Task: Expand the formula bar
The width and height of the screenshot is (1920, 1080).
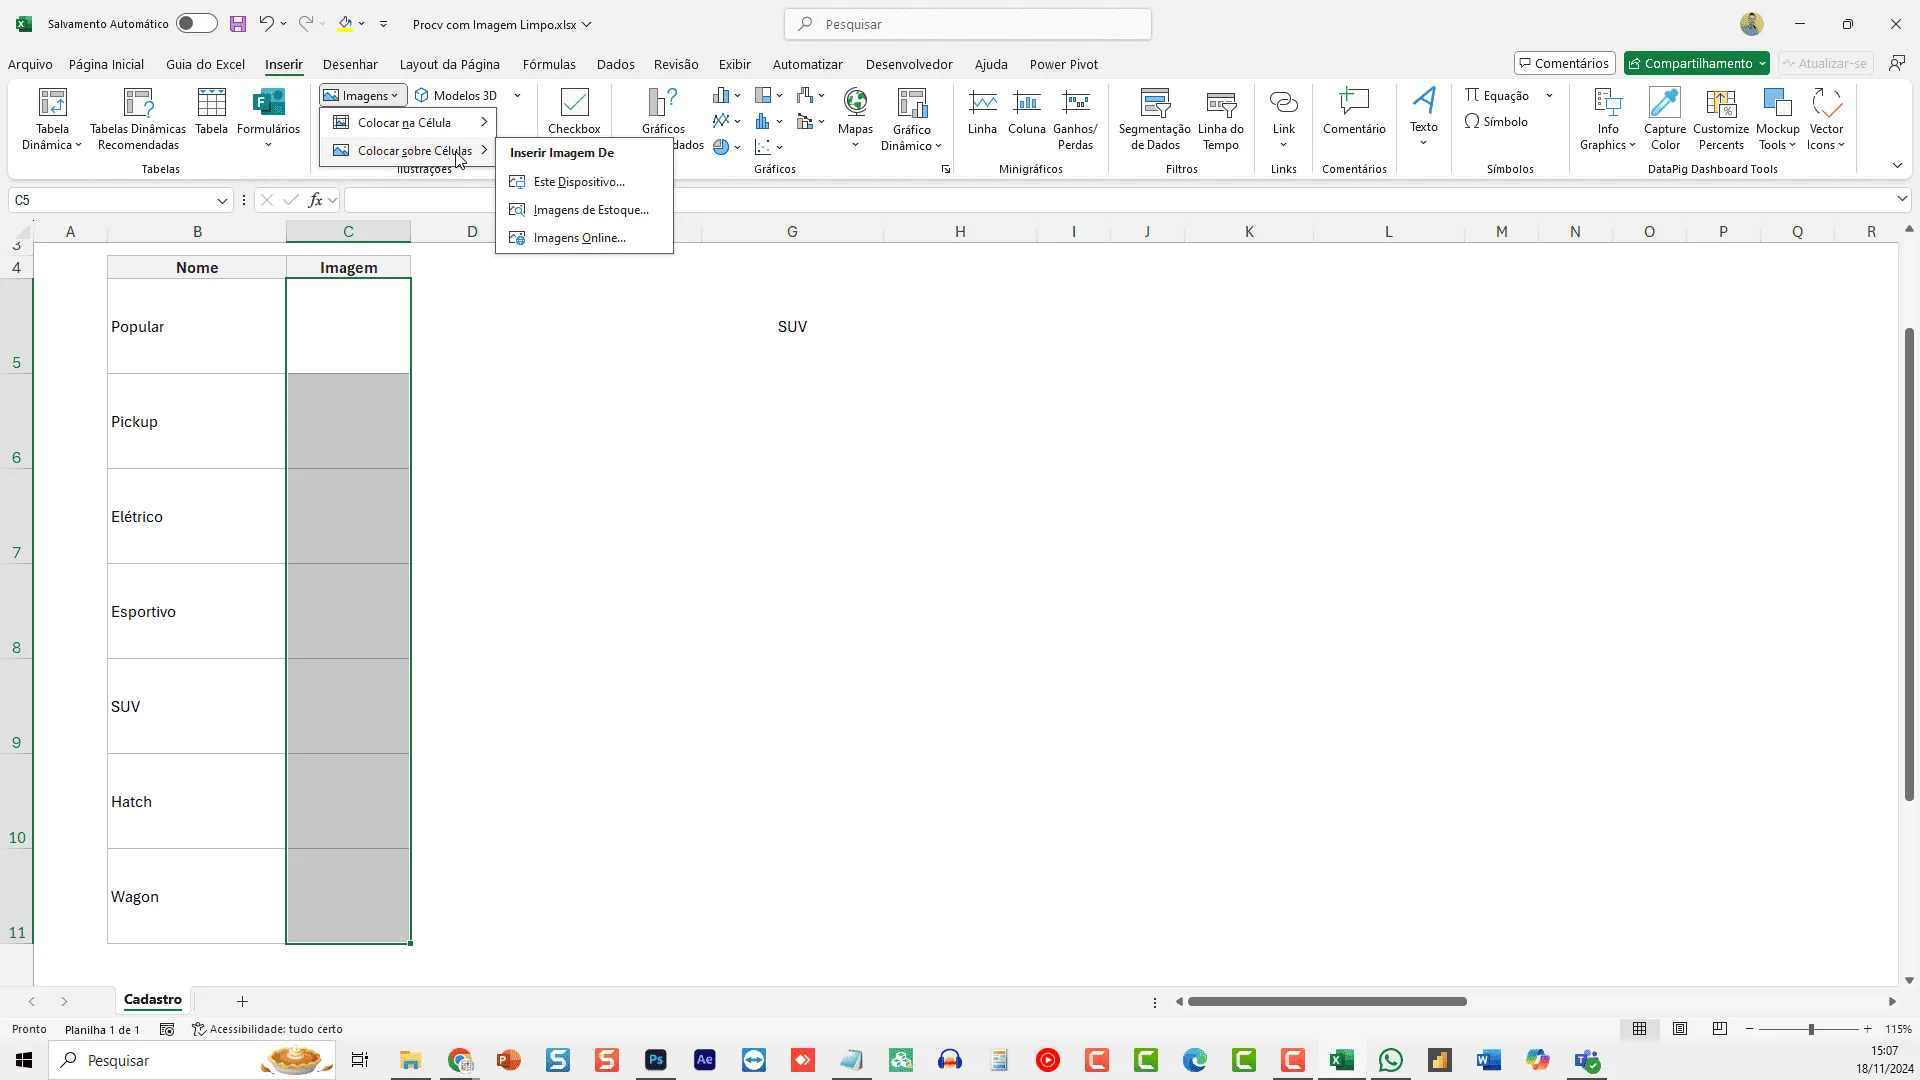Action: 1902,200
